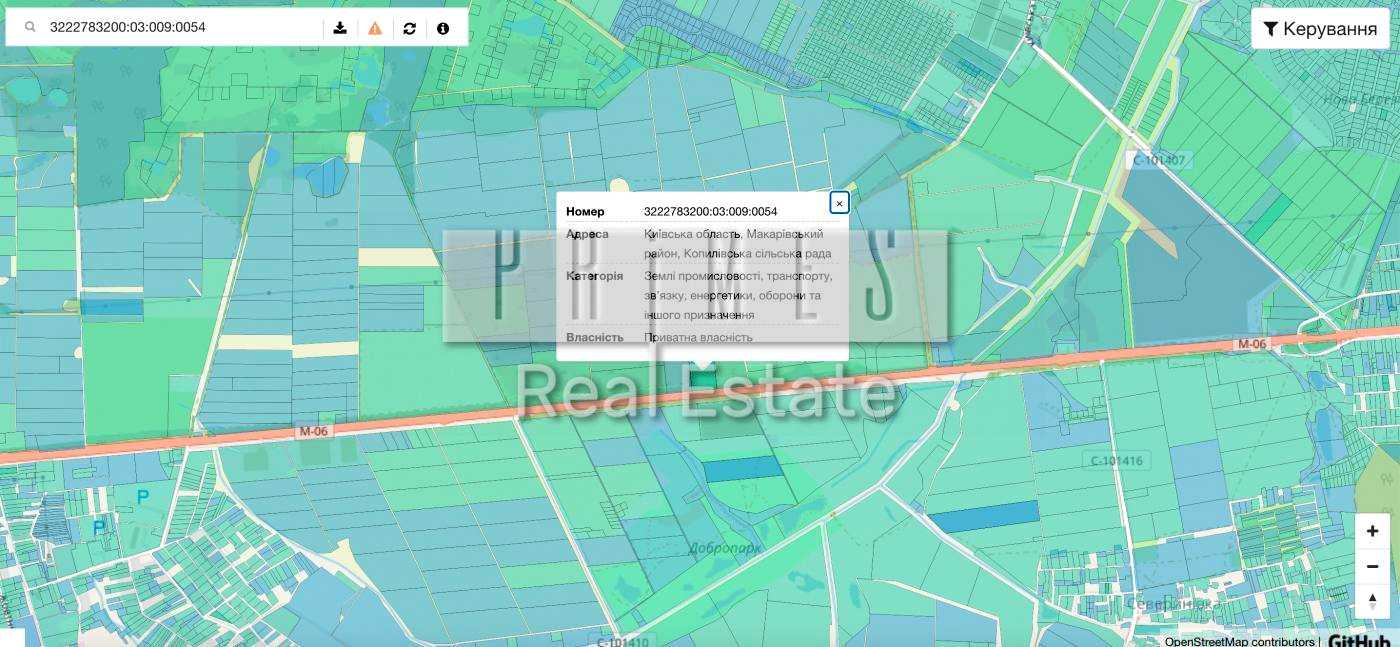Download the parcel data with the download icon
The image size is (1400, 647).
pos(340,28)
